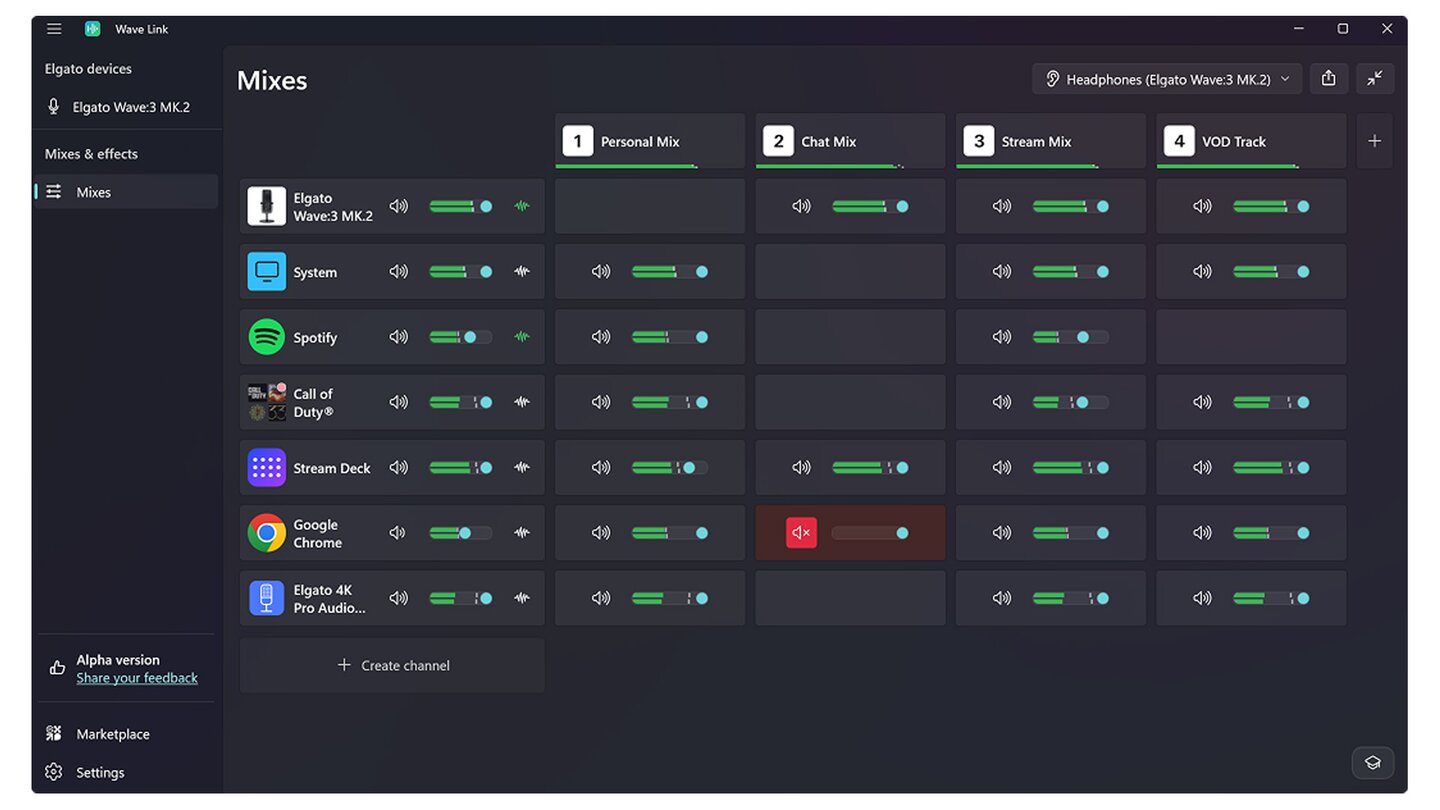Unmute Google Chrome in Chat Mix
This screenshot has width=1440, height=810.
801,533
